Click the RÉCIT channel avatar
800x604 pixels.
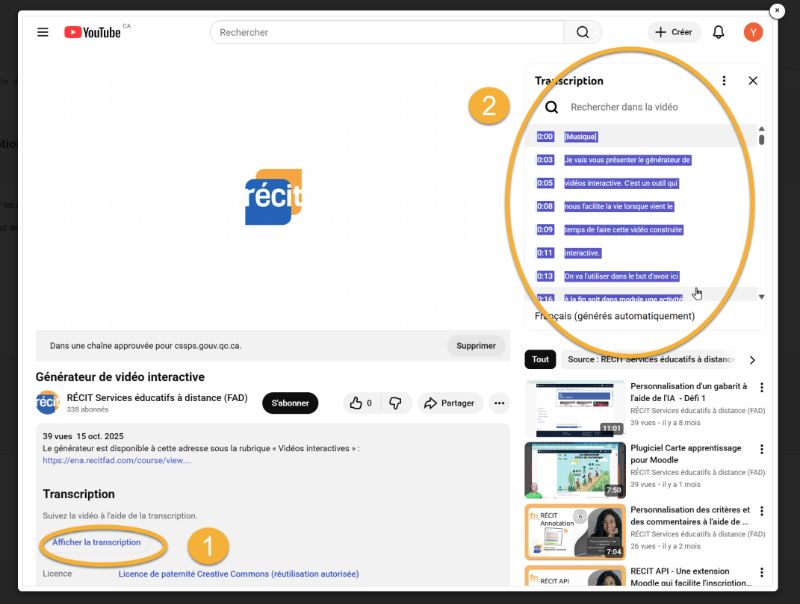pos(46,403)
